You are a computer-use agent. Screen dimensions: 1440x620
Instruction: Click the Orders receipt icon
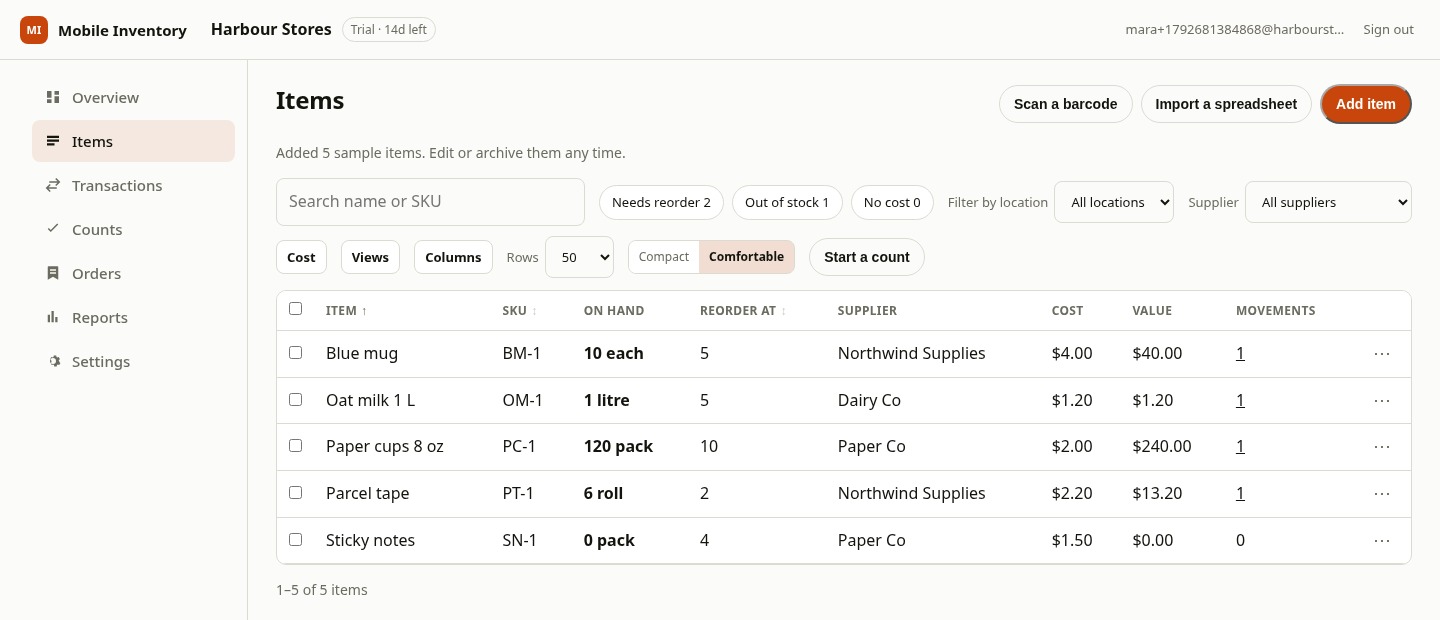tap(53, 273)
